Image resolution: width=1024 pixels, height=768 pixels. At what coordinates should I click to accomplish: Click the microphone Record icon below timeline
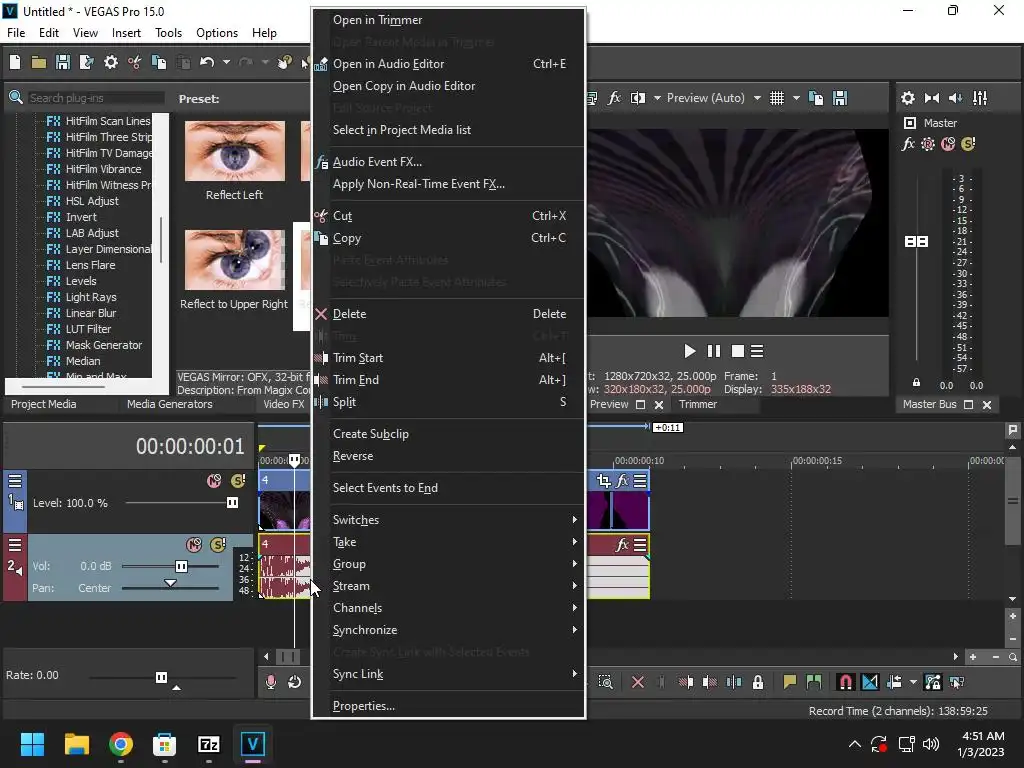pos(270,682)
